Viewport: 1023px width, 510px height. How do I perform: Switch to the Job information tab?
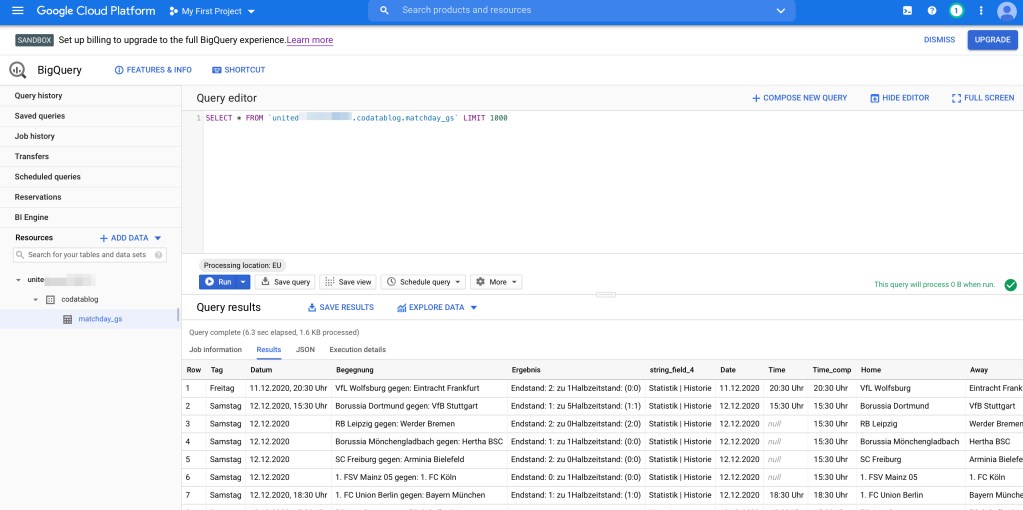coord(215,350)
